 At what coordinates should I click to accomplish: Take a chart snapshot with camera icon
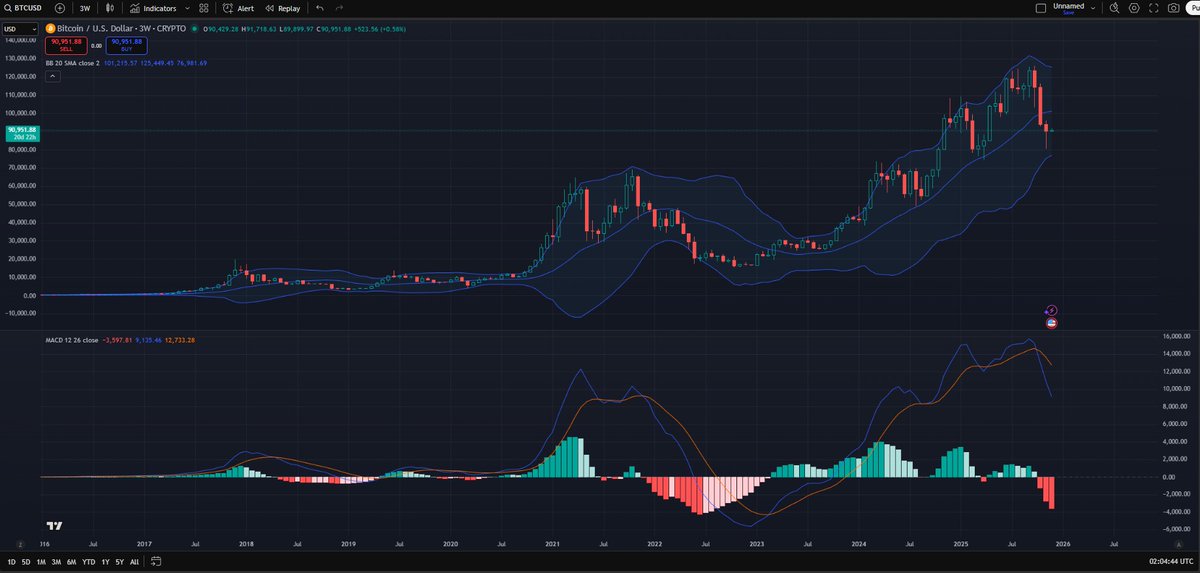pos(1173,7)
